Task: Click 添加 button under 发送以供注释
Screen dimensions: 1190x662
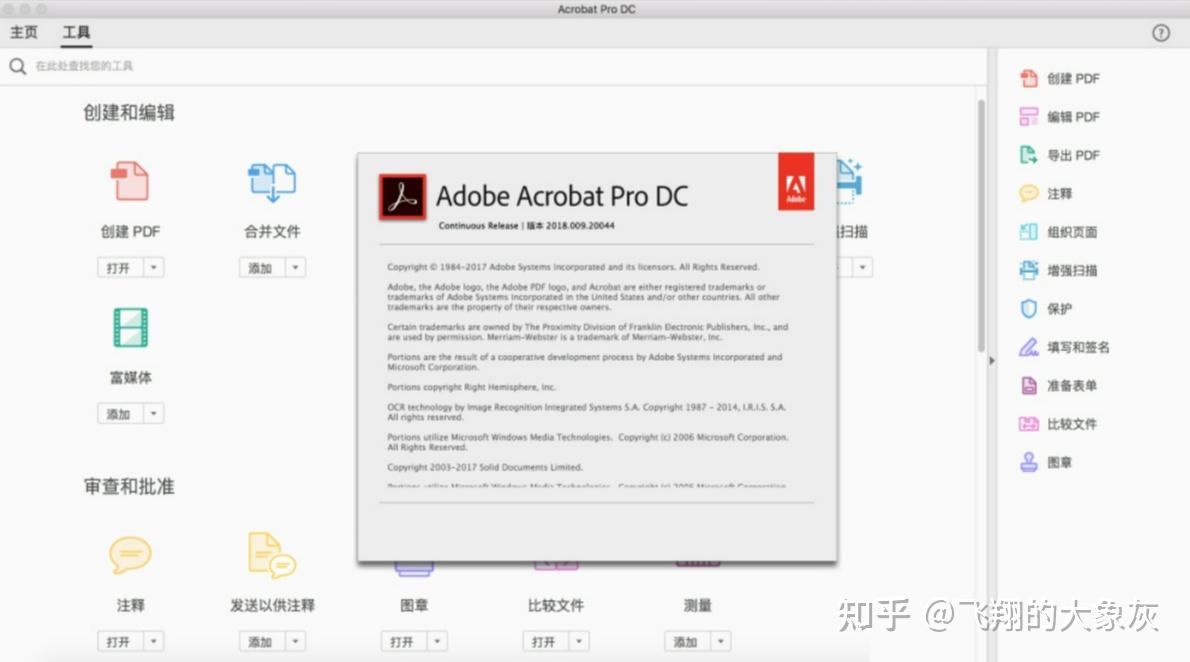Action: (x=262, y=642)
